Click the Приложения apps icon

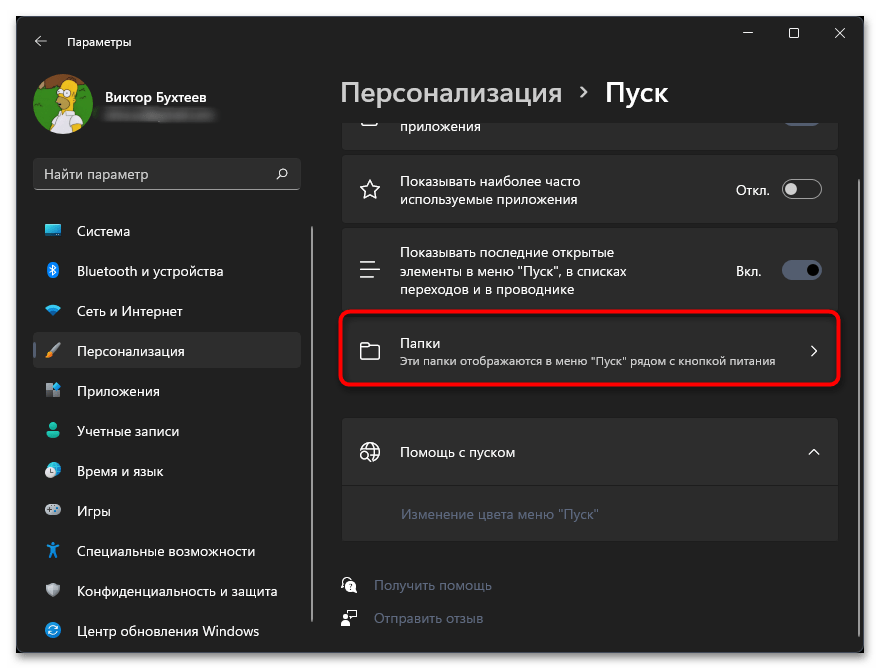(53, 391)
